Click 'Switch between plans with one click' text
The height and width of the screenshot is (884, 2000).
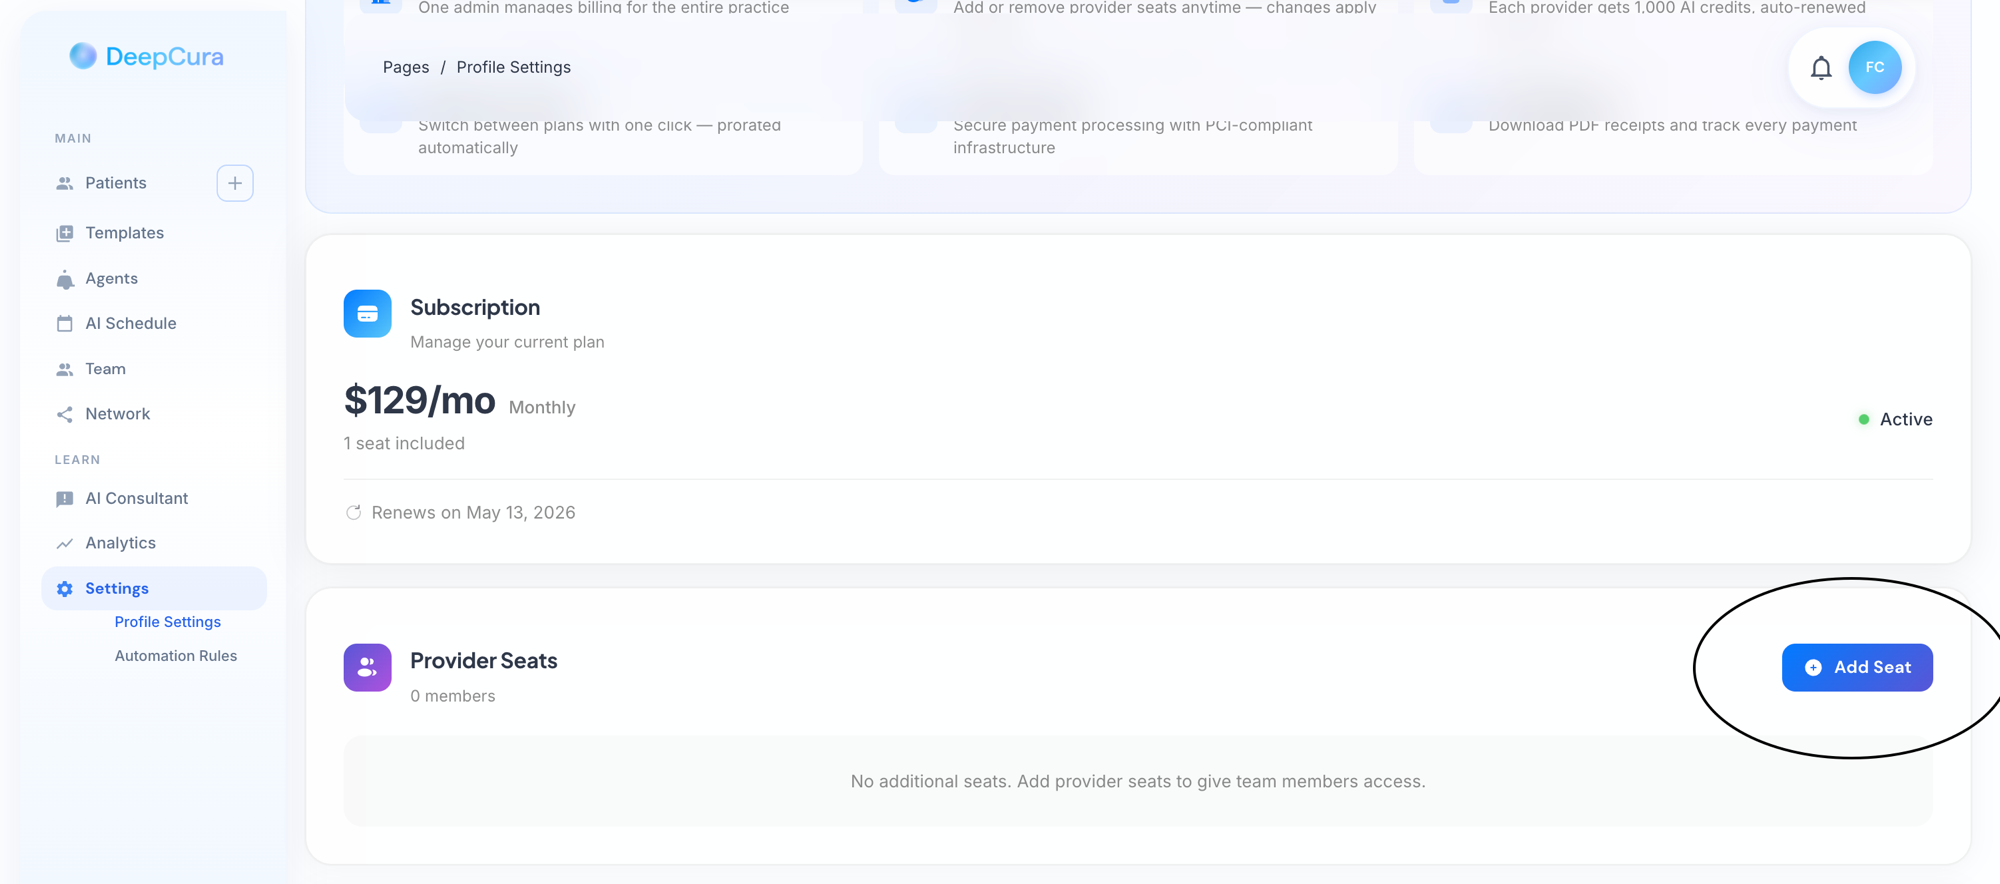click(600, 136)
